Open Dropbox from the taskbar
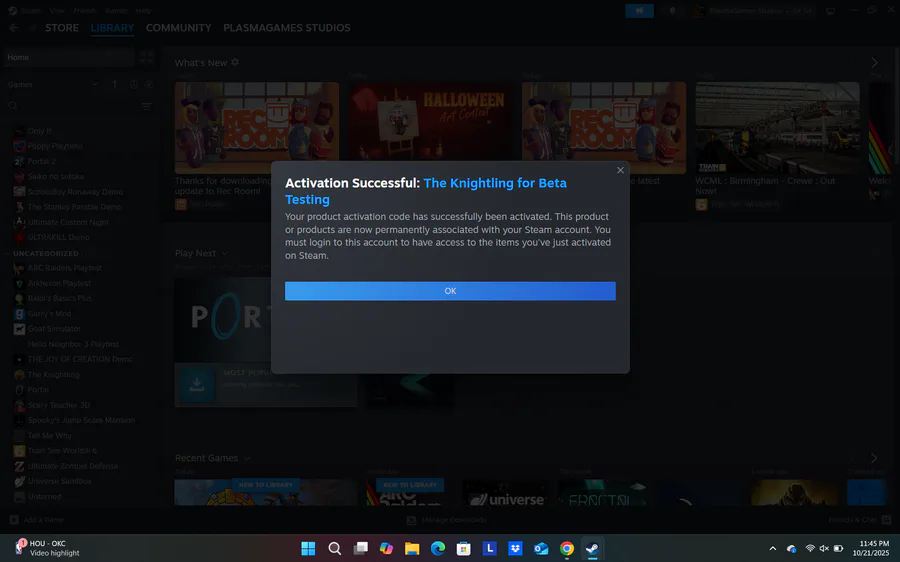This screenshot has width=900, height=562. pos(515,548)
